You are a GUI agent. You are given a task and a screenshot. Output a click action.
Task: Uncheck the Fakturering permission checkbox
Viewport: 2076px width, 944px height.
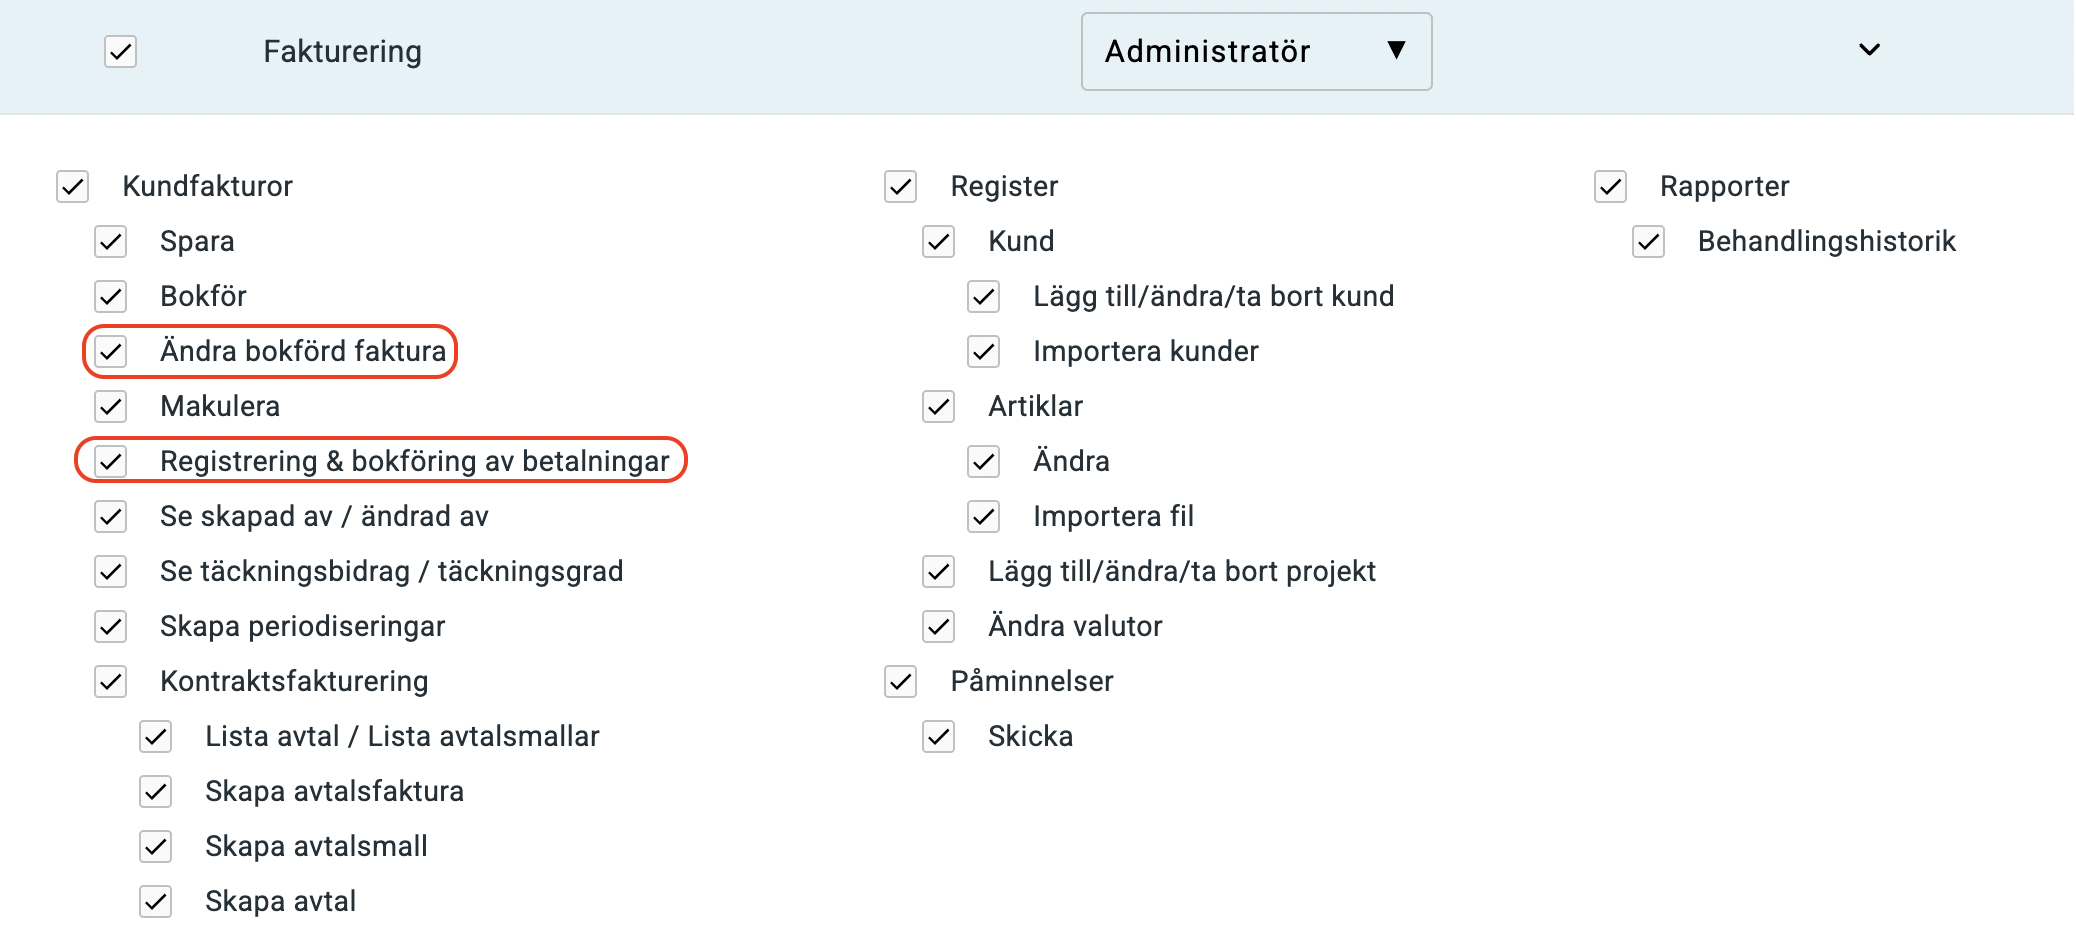pyautogui.click(x=120, y=51)
